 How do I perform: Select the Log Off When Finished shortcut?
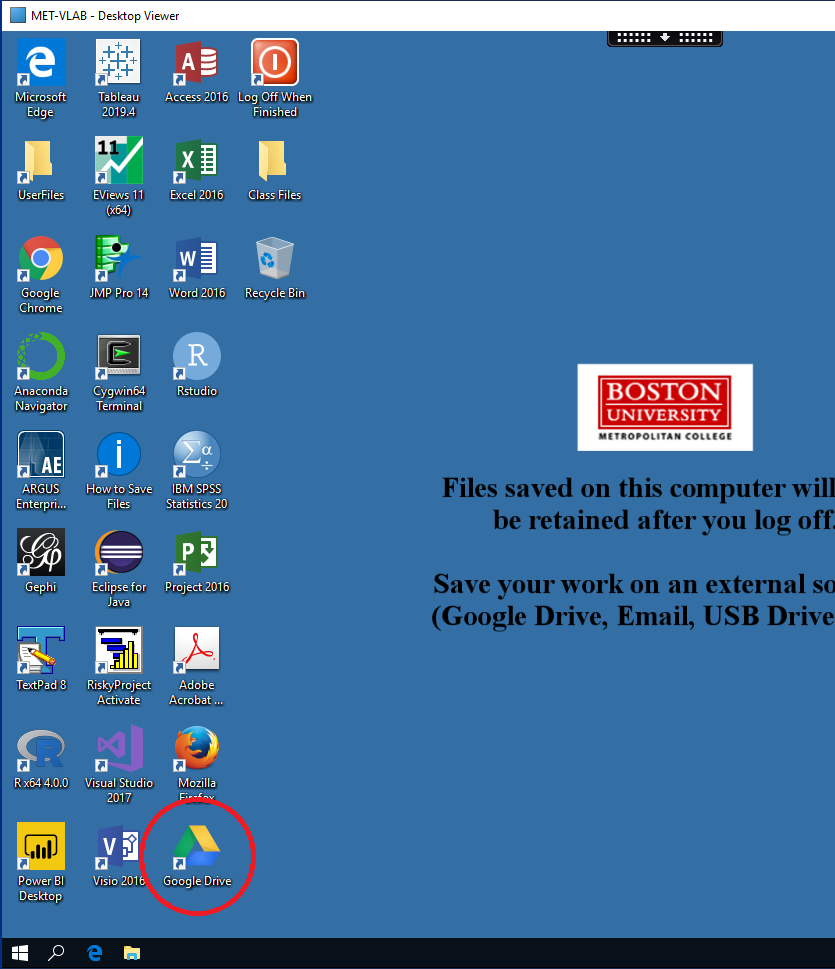pos(274,64)
